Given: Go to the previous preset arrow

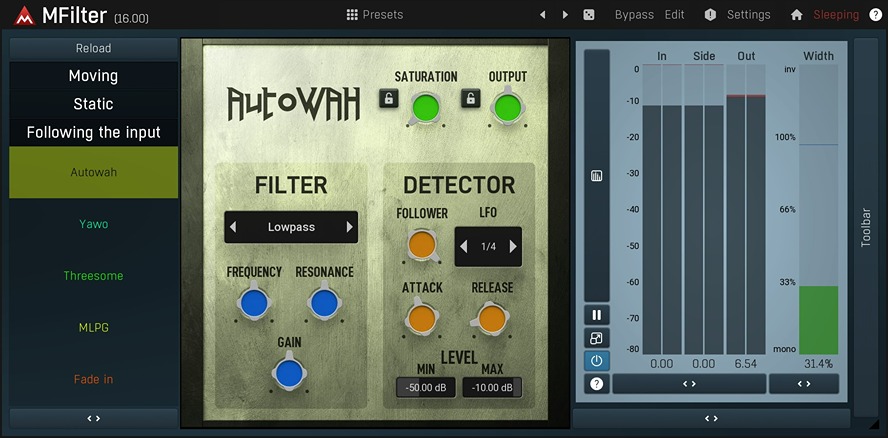Looking at the screenshot, I should (x=543, y=15).
